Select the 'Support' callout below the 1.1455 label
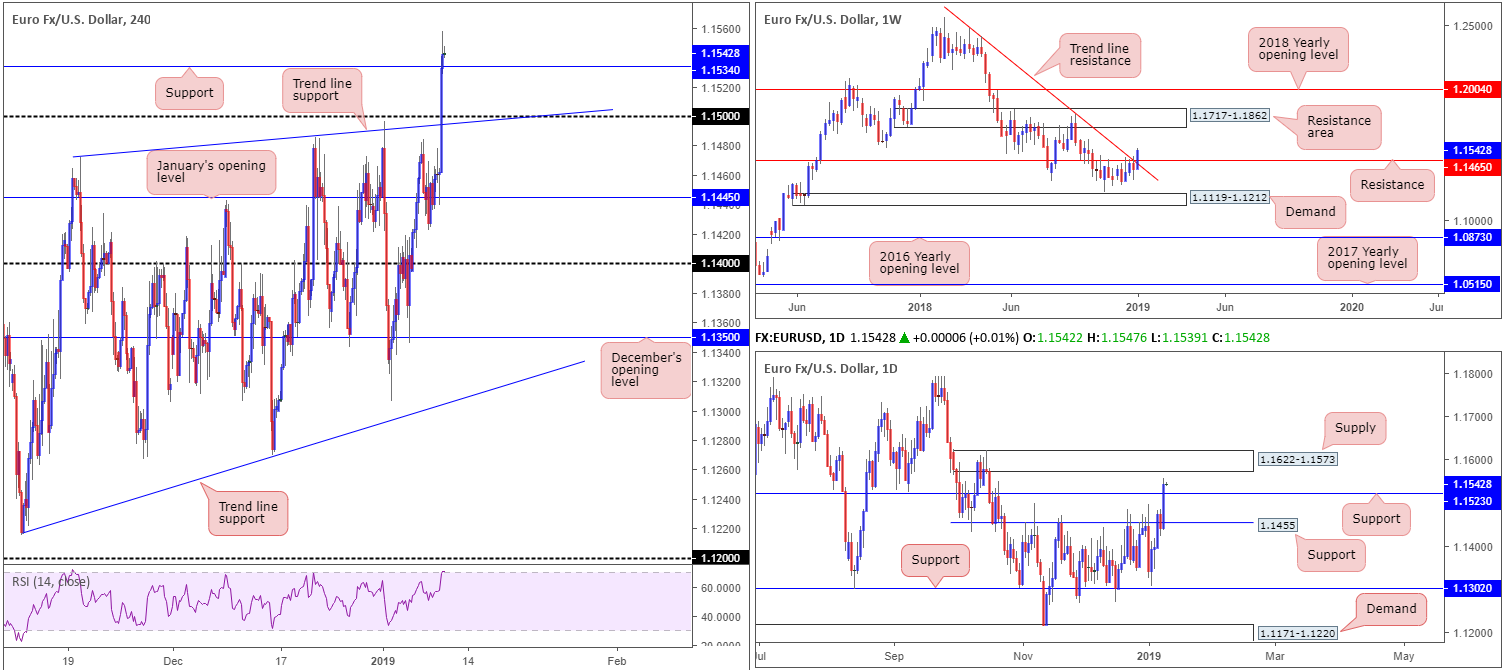 coord(1331,555)
